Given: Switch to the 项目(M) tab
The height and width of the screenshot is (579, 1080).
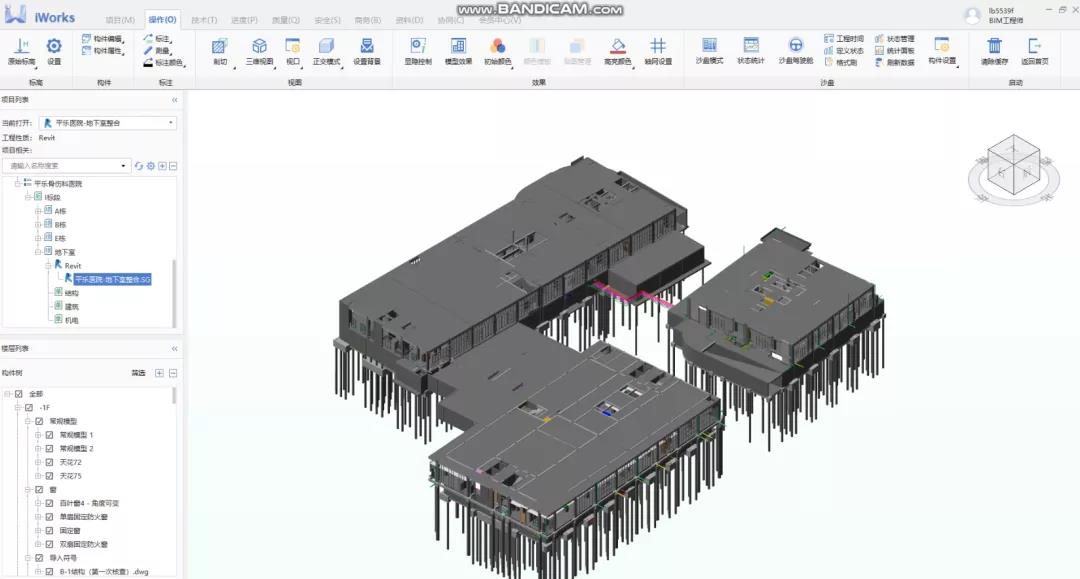Looking at the screenshot, I should (120, 20).
